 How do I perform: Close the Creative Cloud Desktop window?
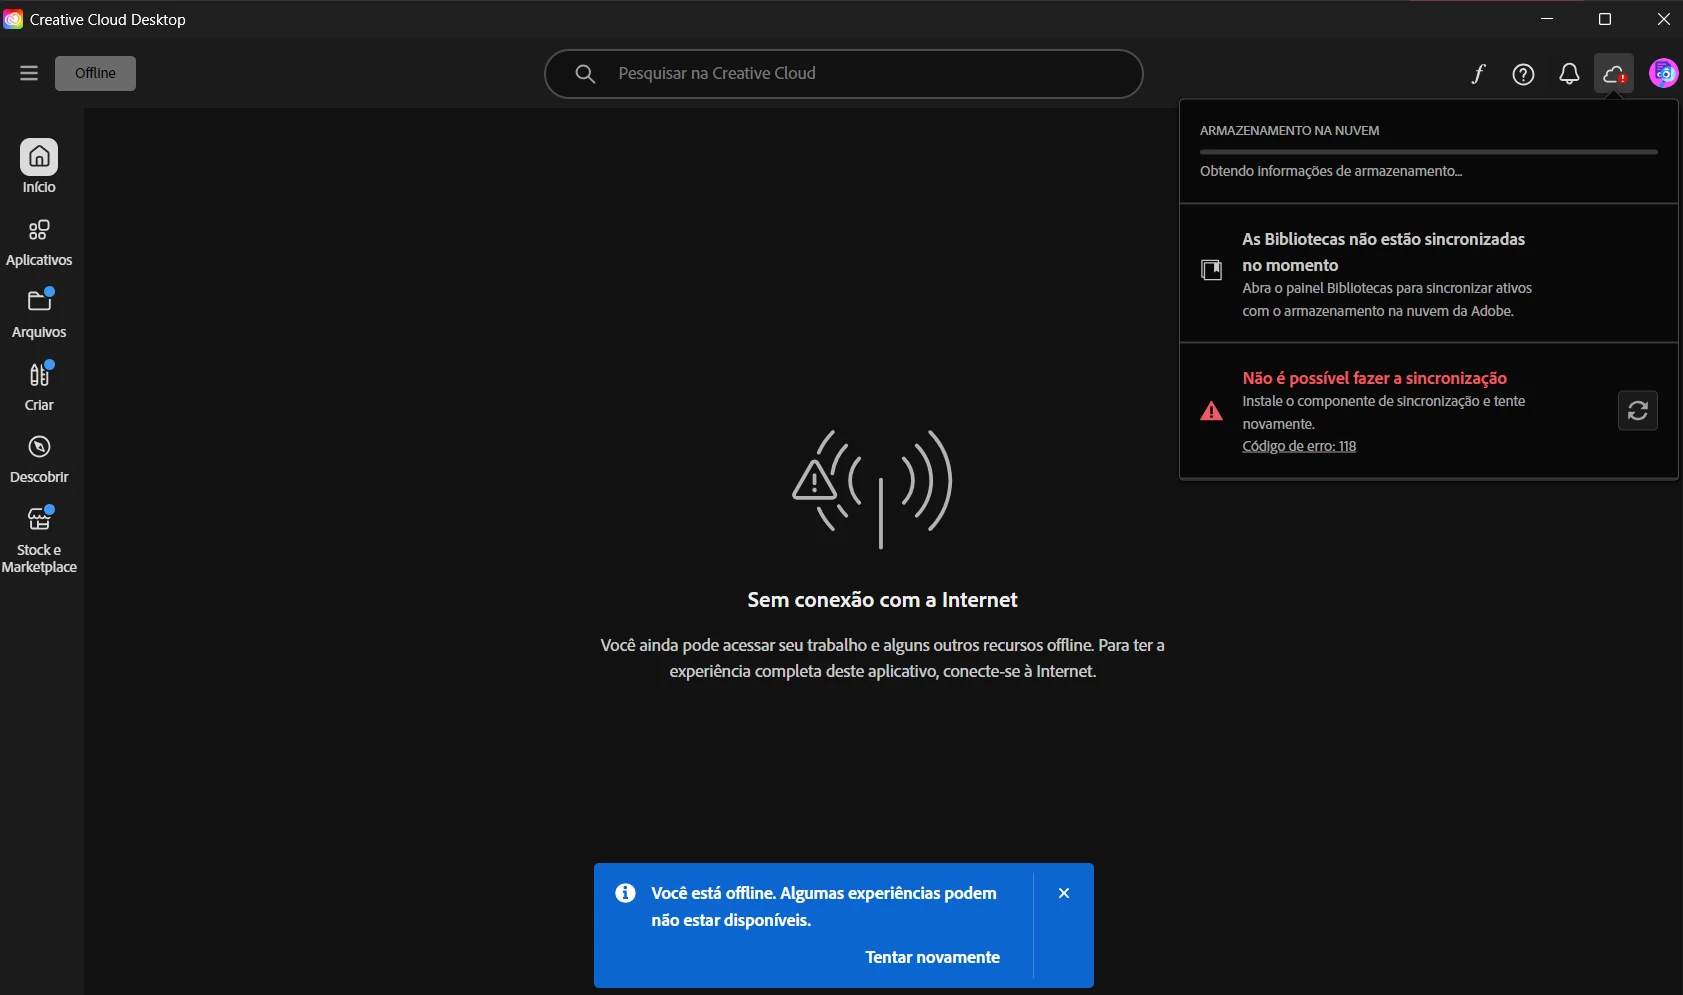(x=1663, y=19)
